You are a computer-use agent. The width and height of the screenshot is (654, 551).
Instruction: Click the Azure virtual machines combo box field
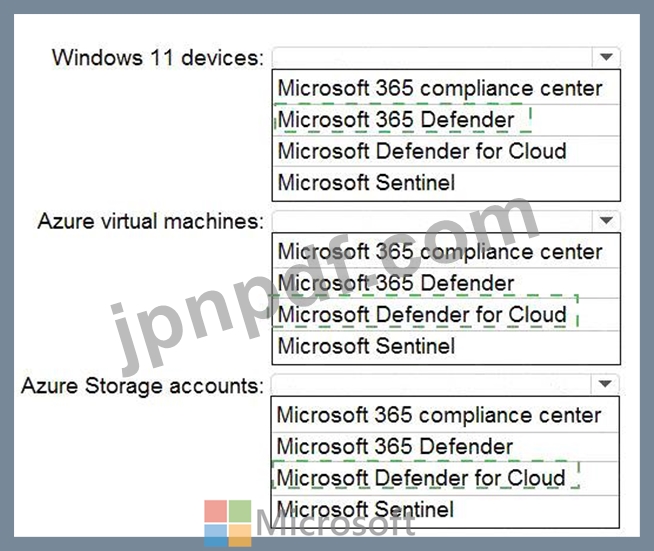point(446,221)
